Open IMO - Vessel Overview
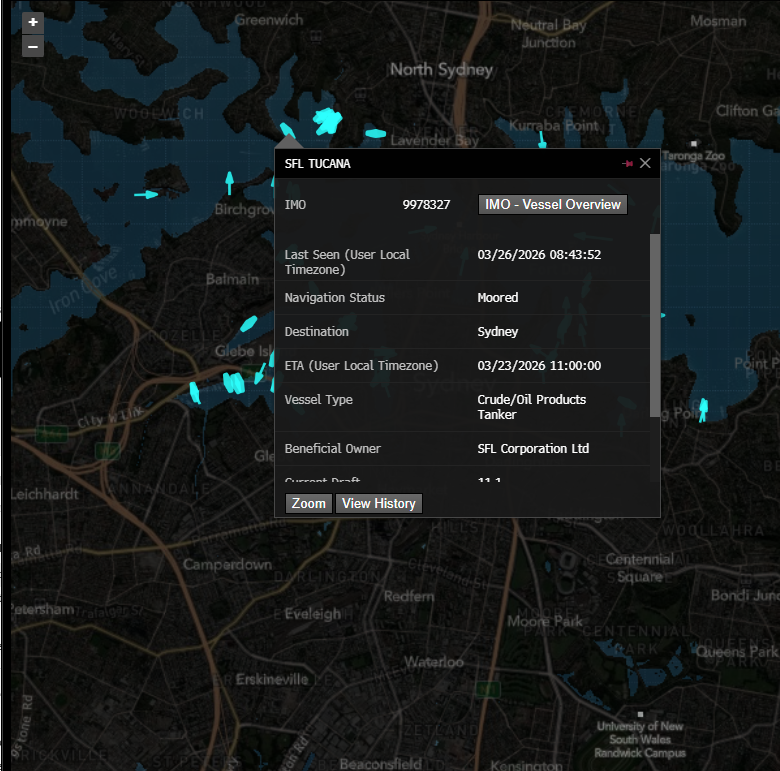780x771 pixels. (553, 204)
